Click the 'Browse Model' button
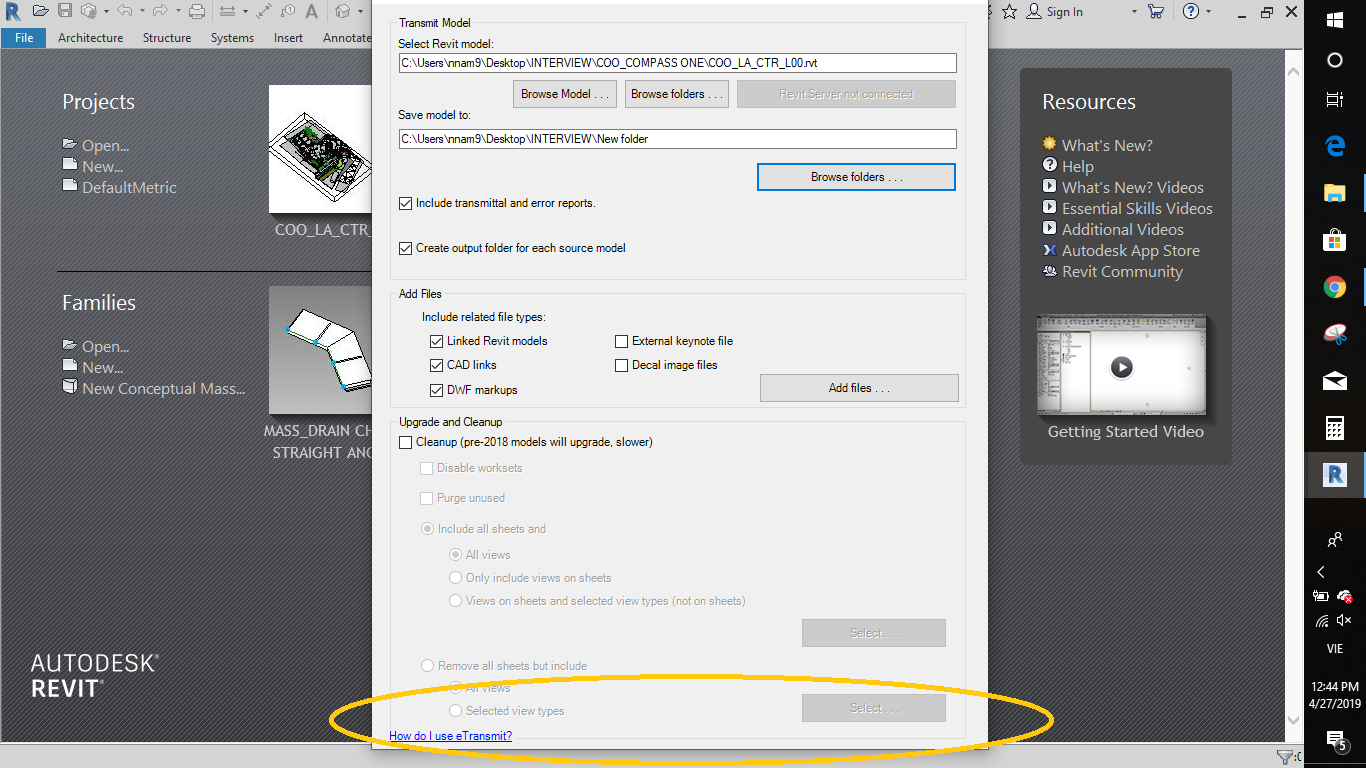The image size is (1366, 768). click(x=564, y=93)
